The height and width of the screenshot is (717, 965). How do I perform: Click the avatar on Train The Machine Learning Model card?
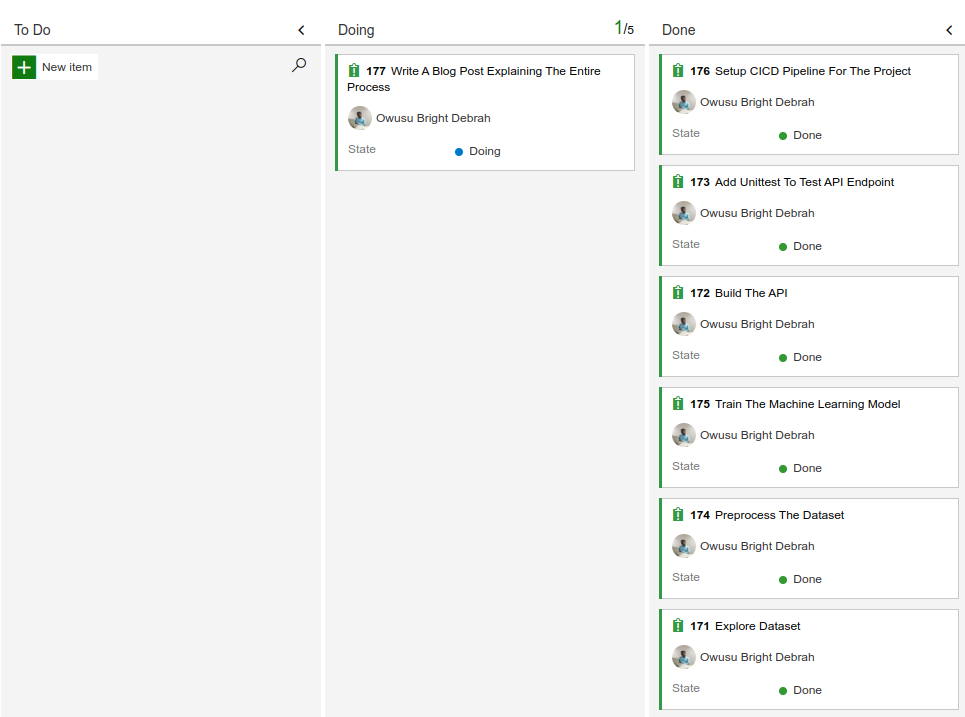coord(684,434)
